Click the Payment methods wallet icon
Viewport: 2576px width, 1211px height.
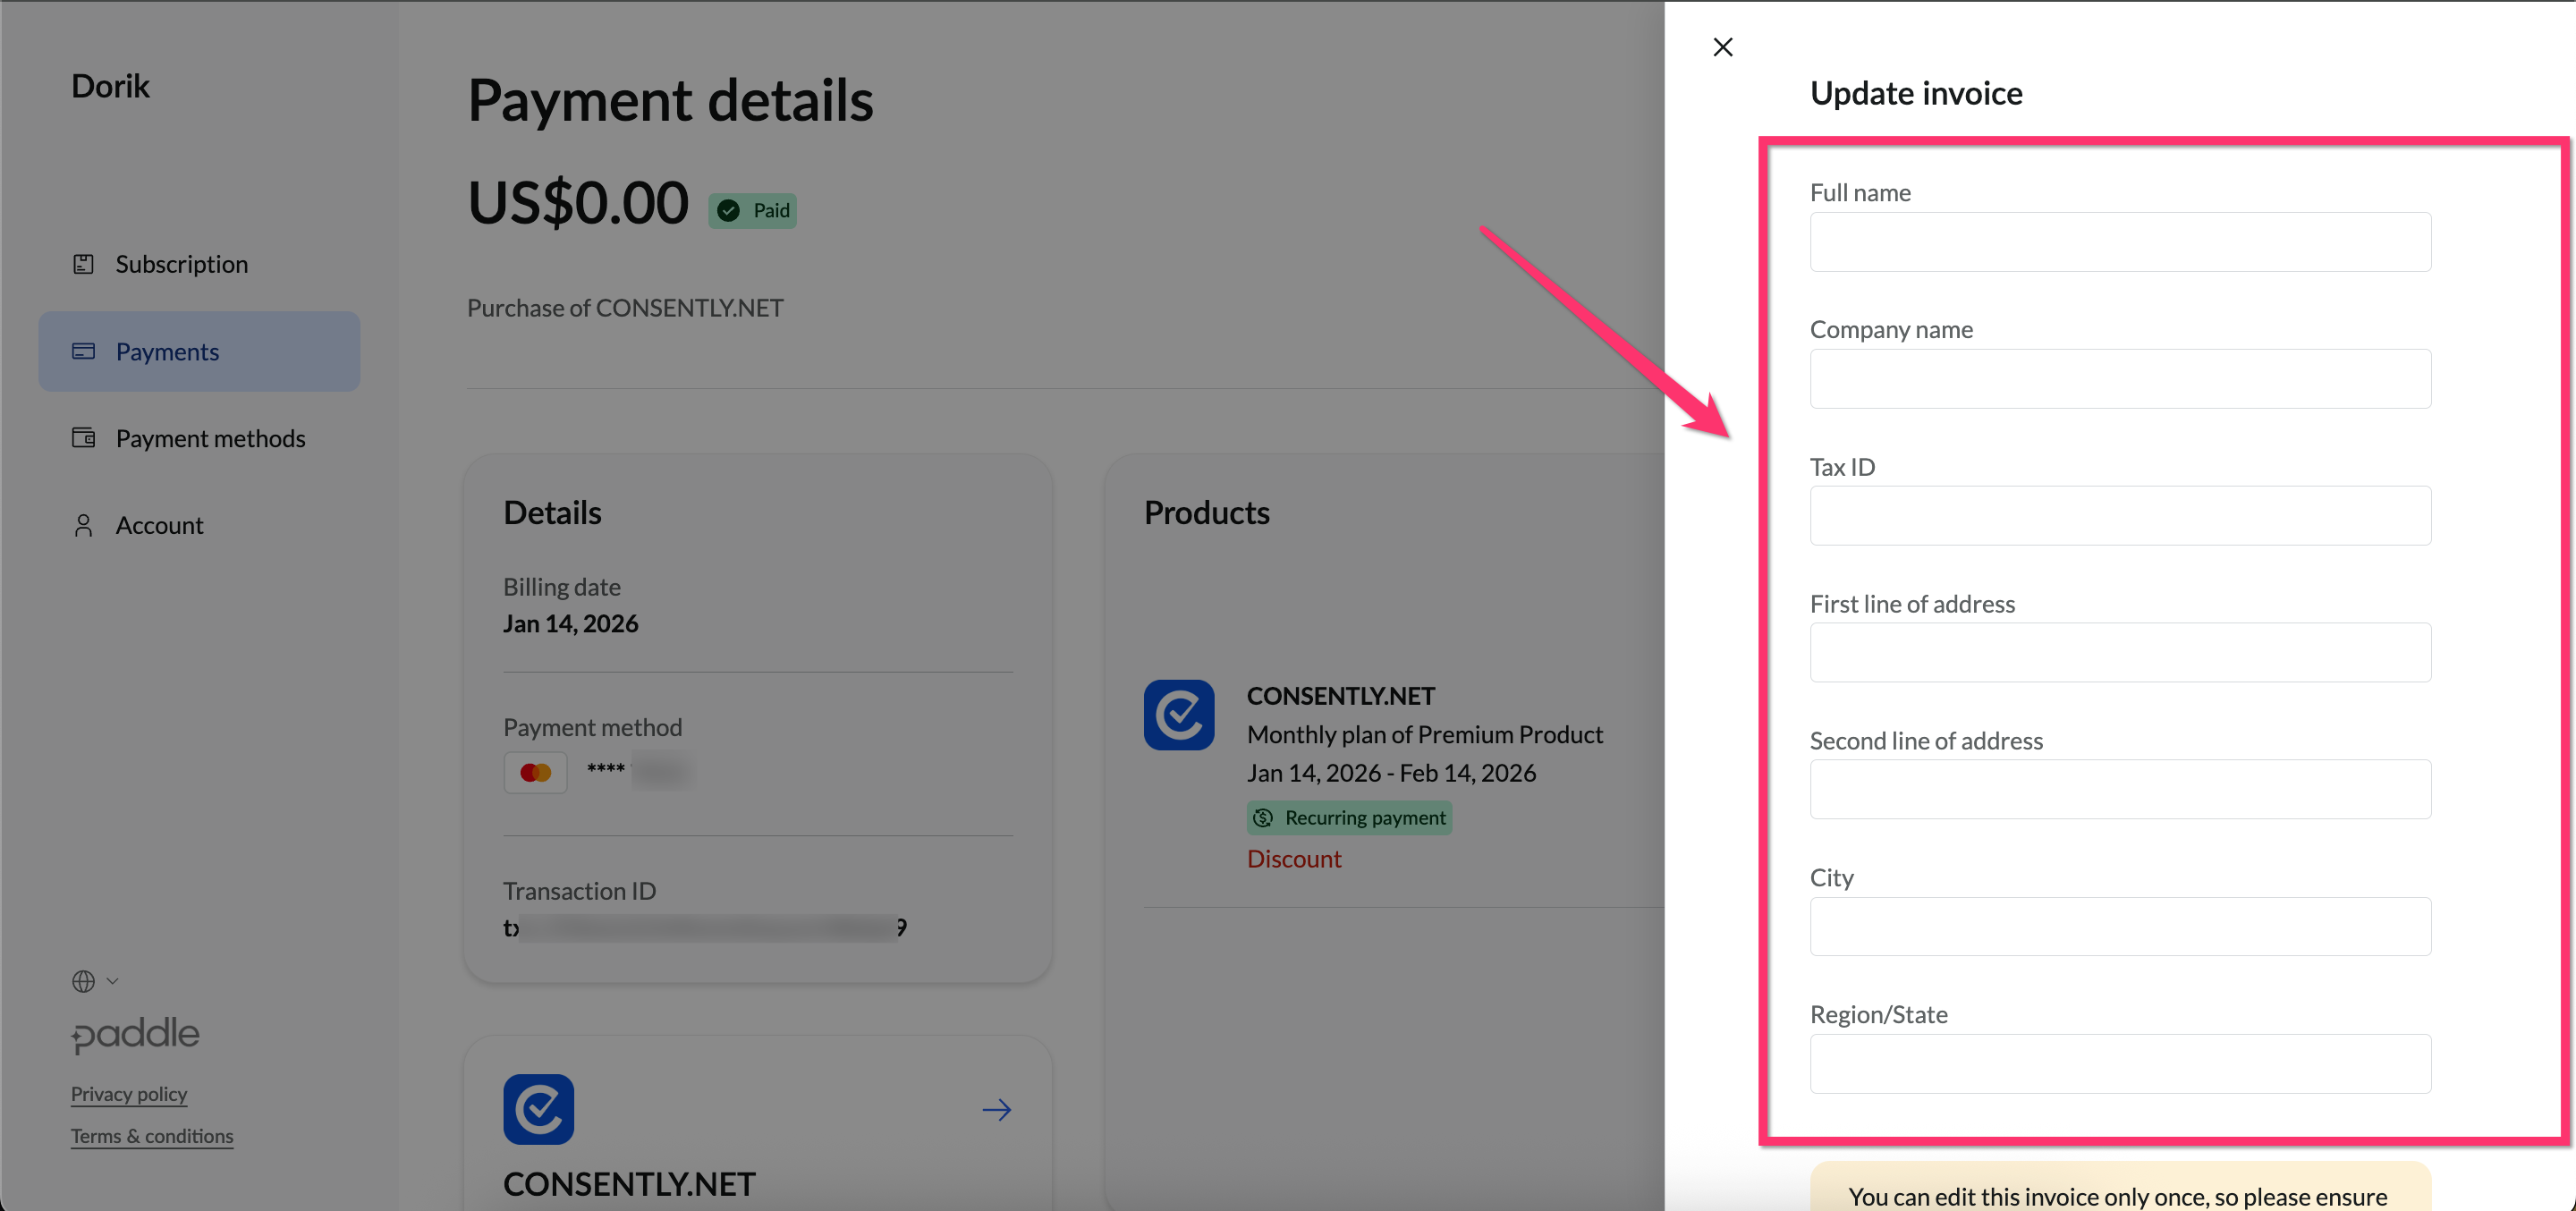pyautogui.click(x=84, y=438)
